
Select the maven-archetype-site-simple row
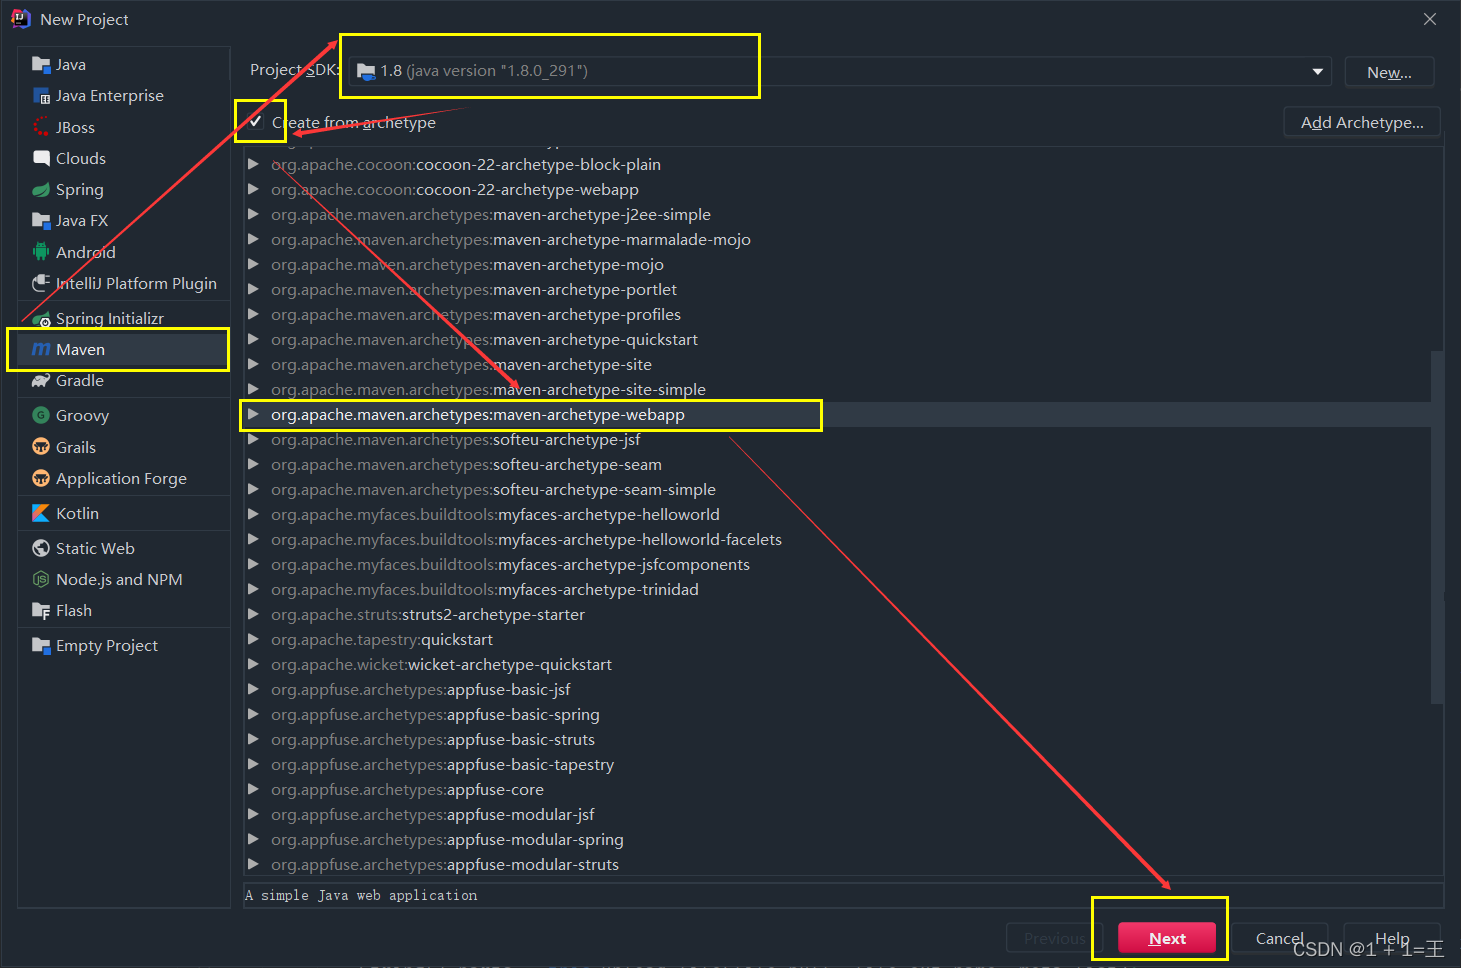(837, 389)
